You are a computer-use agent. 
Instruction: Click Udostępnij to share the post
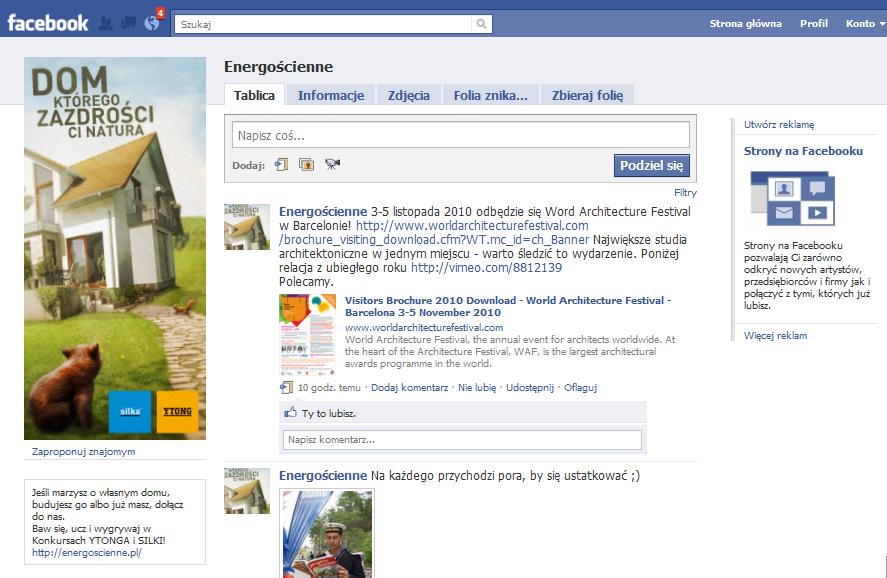(530, 387)
